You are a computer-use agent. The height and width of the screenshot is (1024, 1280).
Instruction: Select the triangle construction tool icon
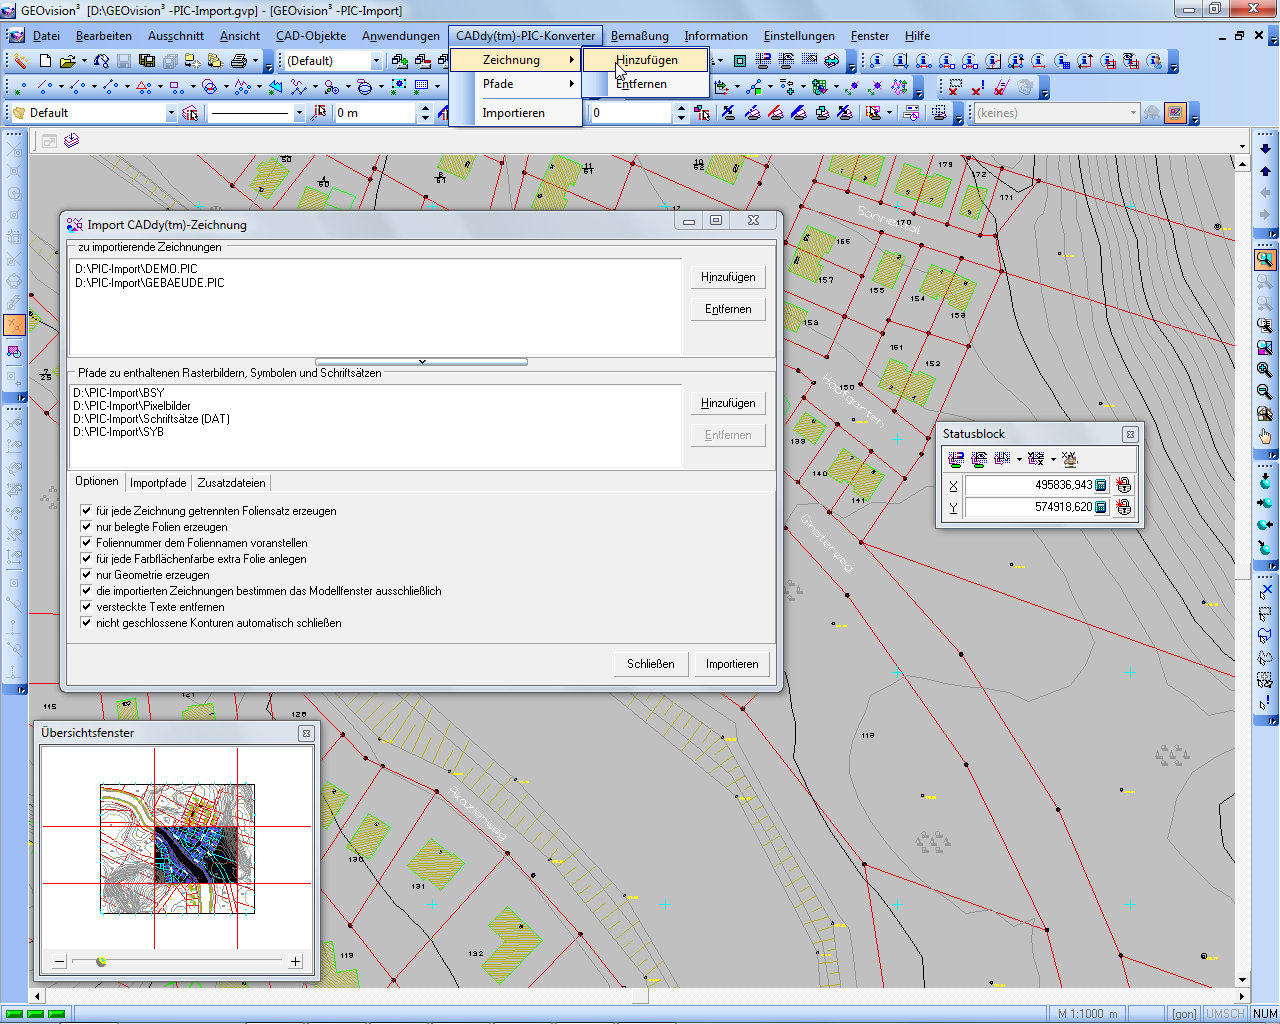tap(143, 87)
